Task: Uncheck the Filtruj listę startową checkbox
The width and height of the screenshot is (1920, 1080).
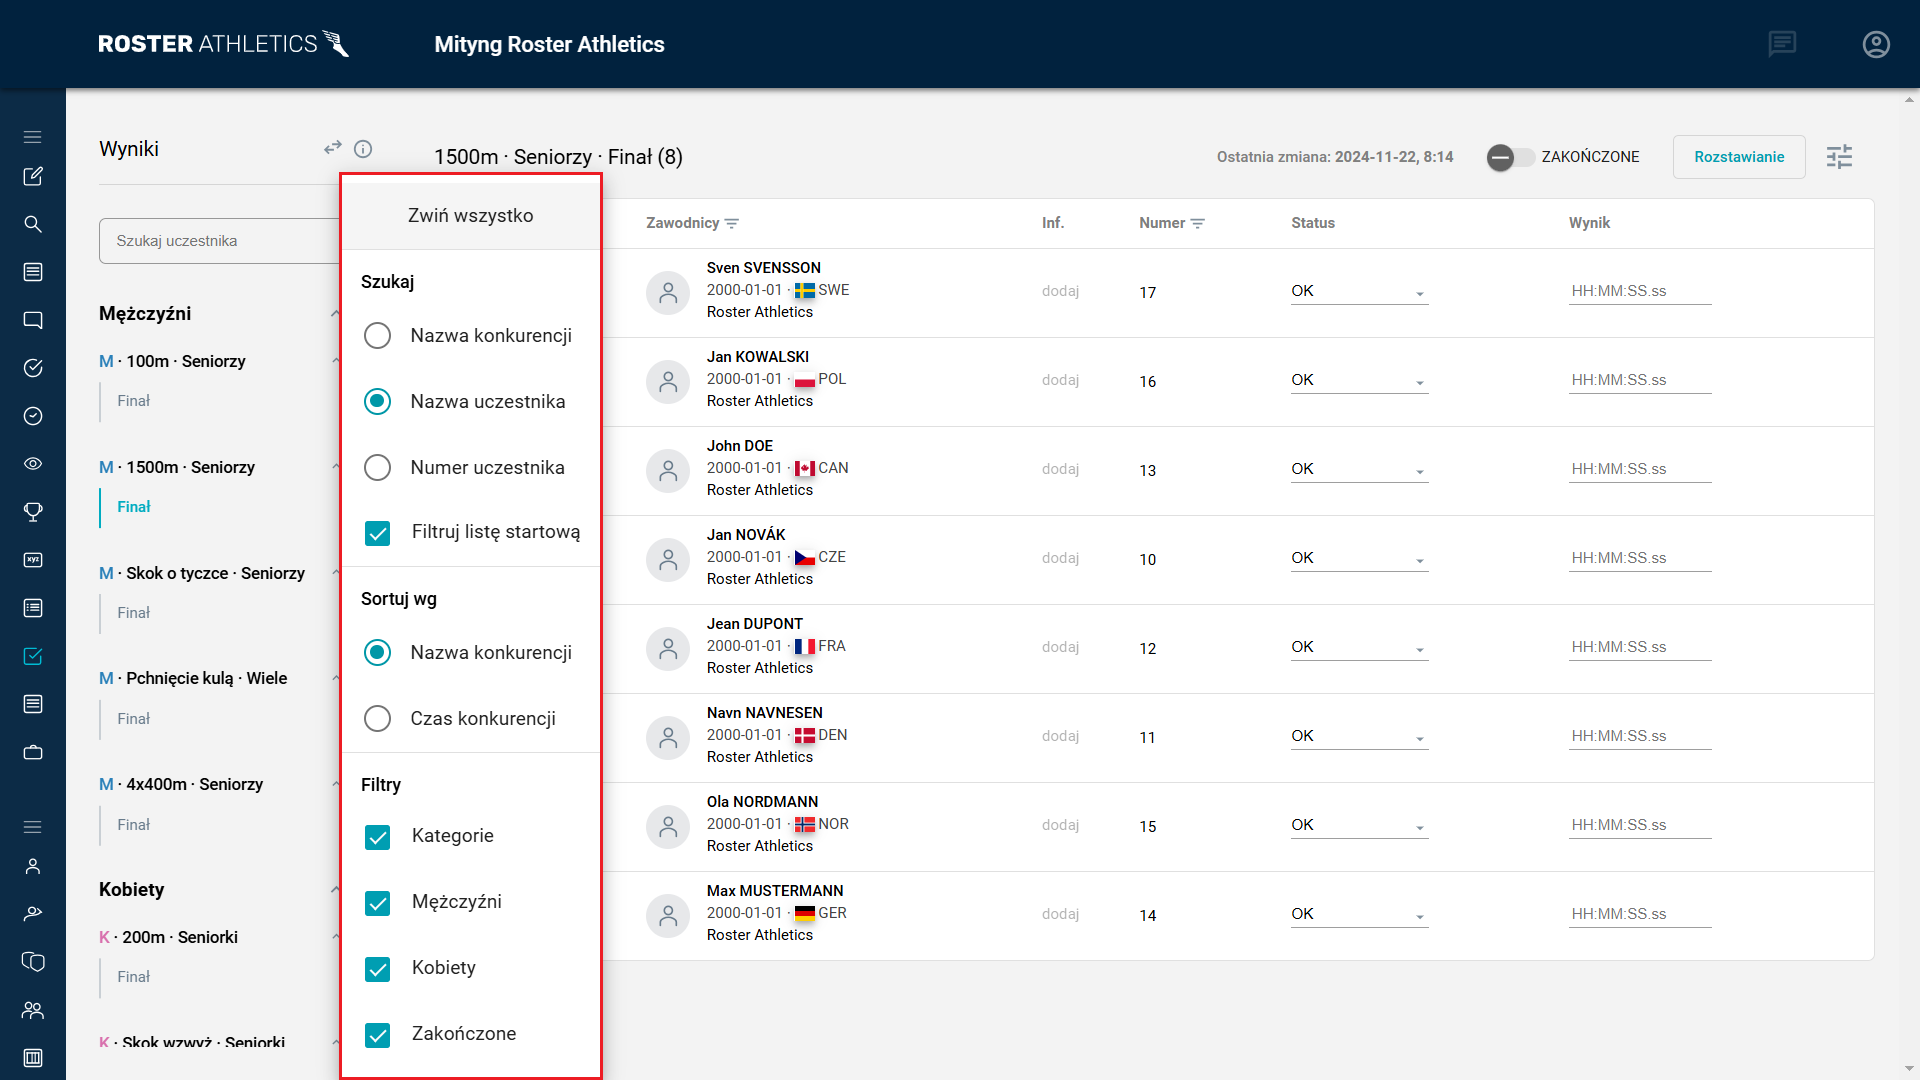Action: tap(377, 533)
